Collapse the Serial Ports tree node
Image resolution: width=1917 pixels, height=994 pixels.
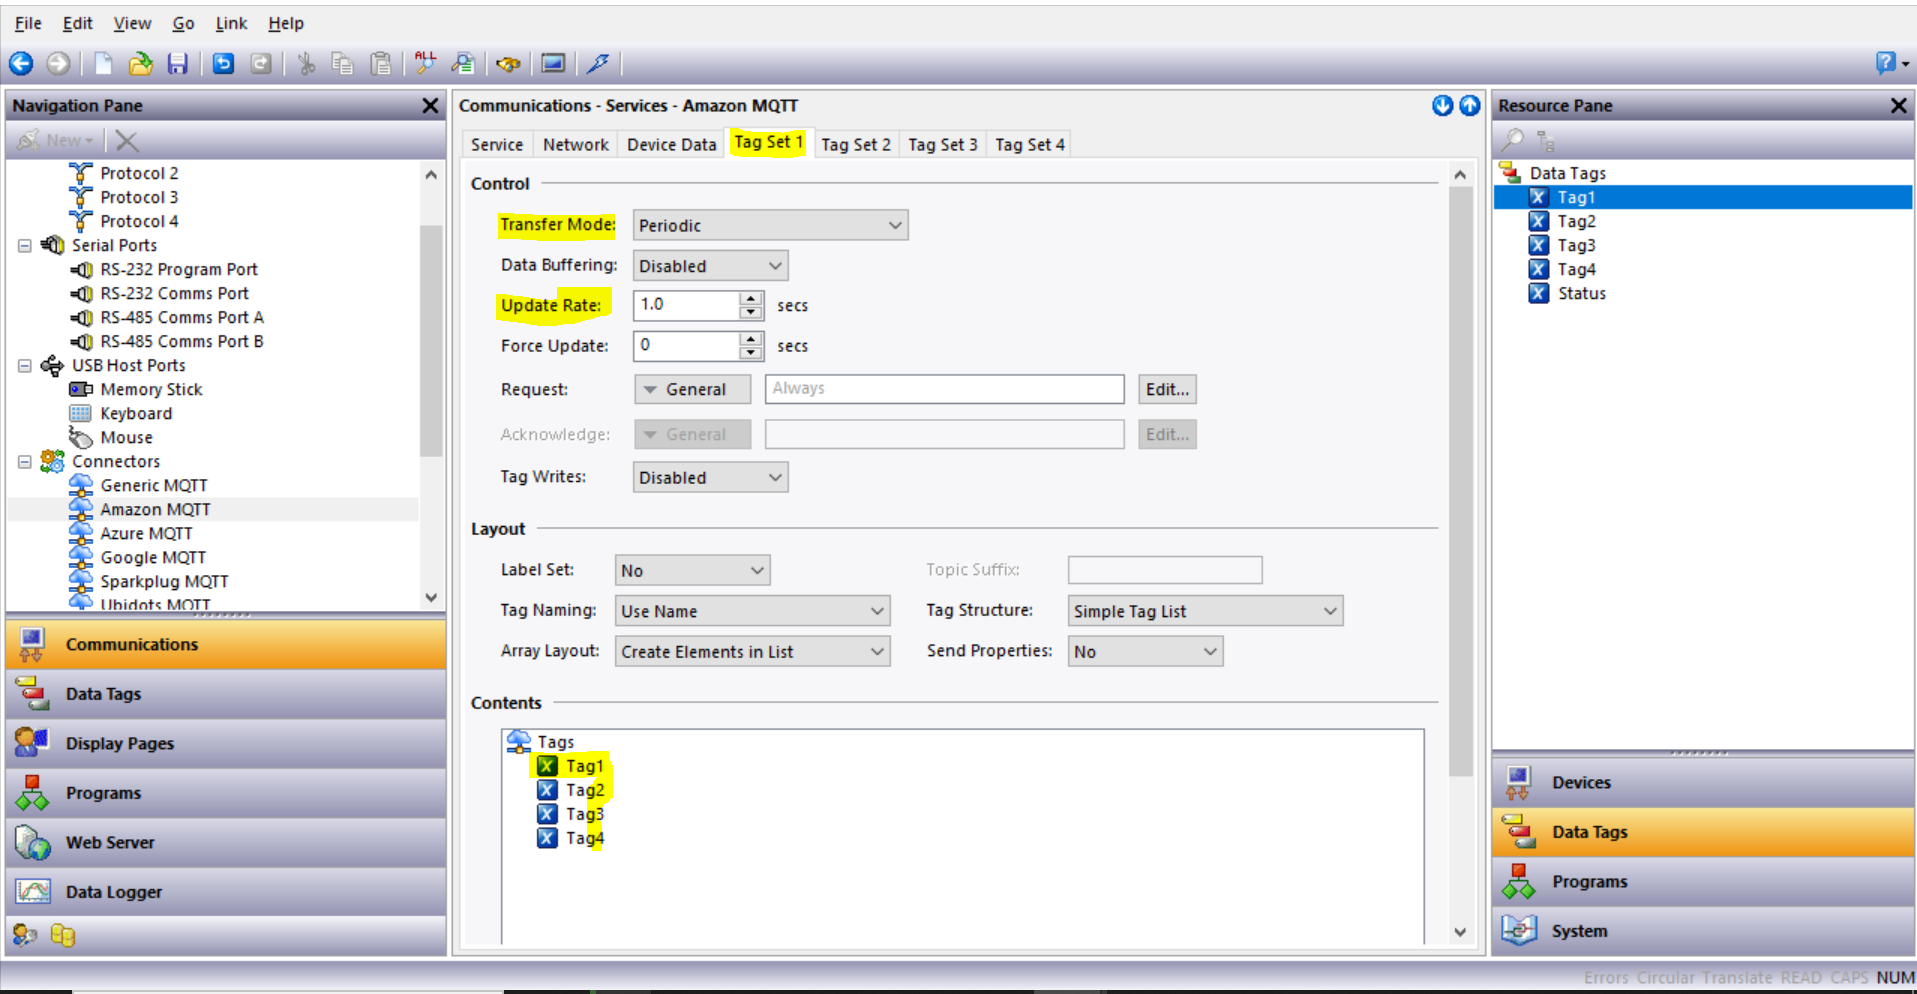click(x=25, y=245)
